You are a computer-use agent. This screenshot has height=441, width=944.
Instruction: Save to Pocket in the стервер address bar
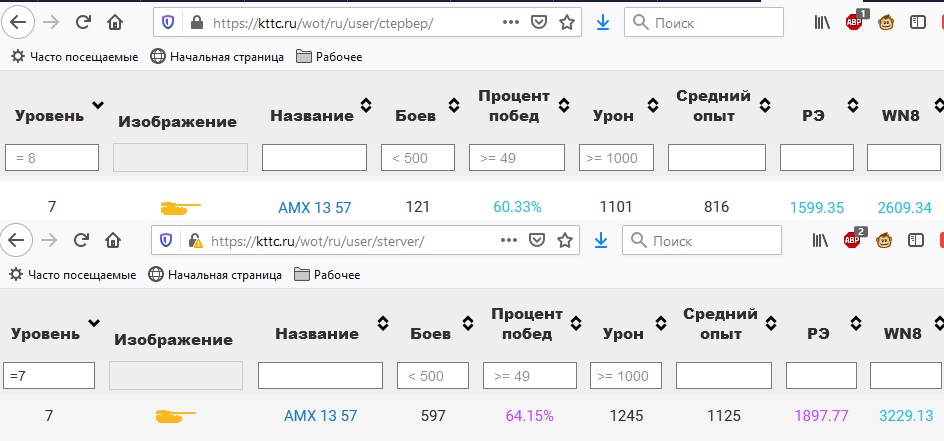[539, 22]
